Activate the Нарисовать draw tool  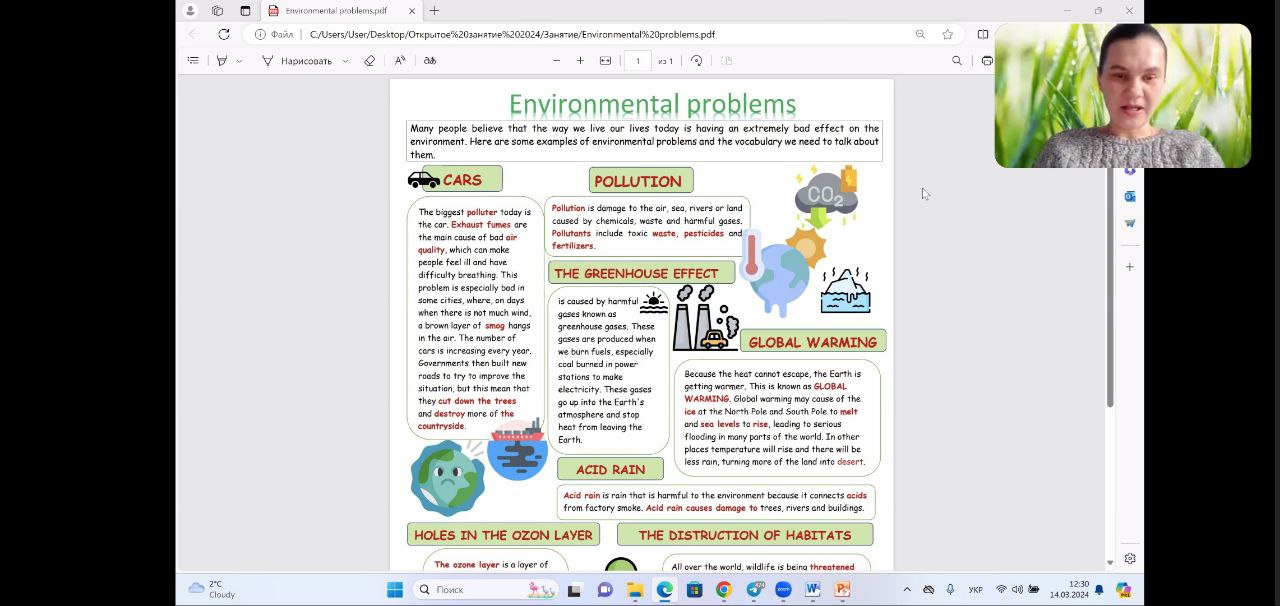click(297, 61)
